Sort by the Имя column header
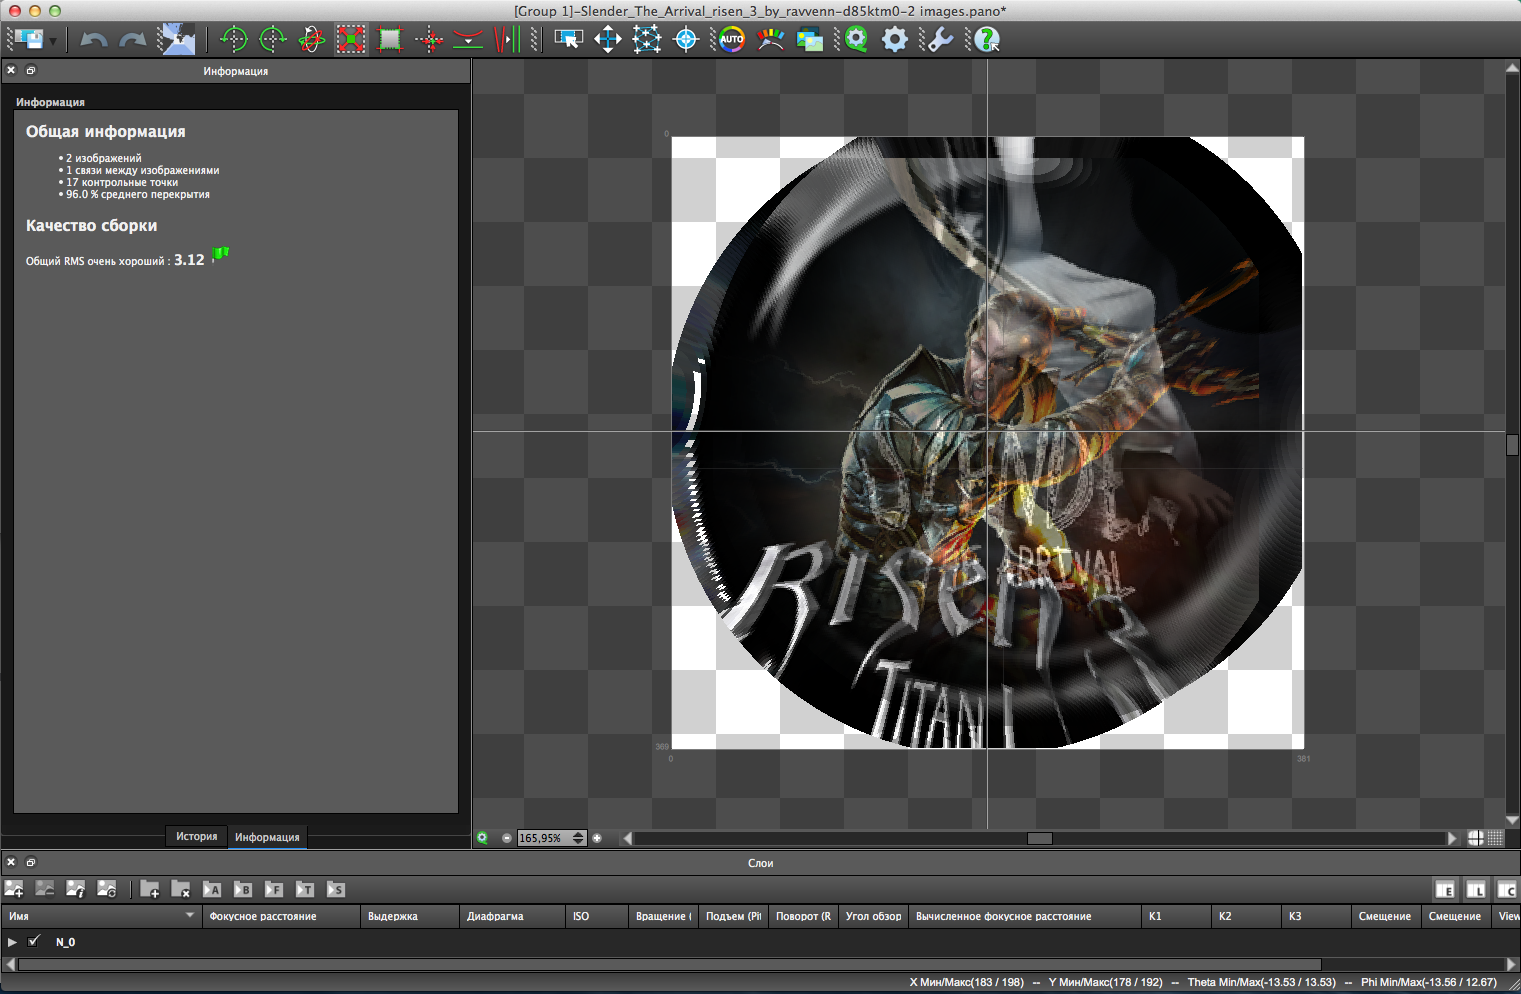The image size is (1521, 994). [x=101, y=916]
